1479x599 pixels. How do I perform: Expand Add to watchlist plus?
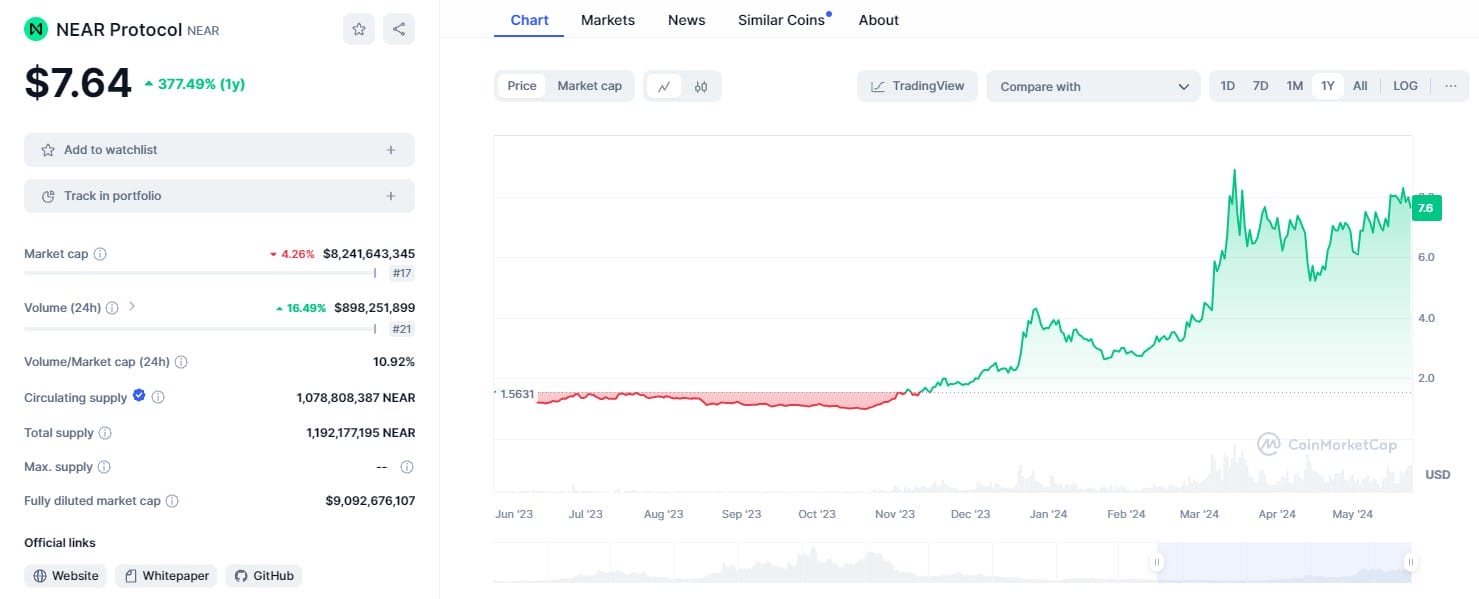tap(391, 150)
